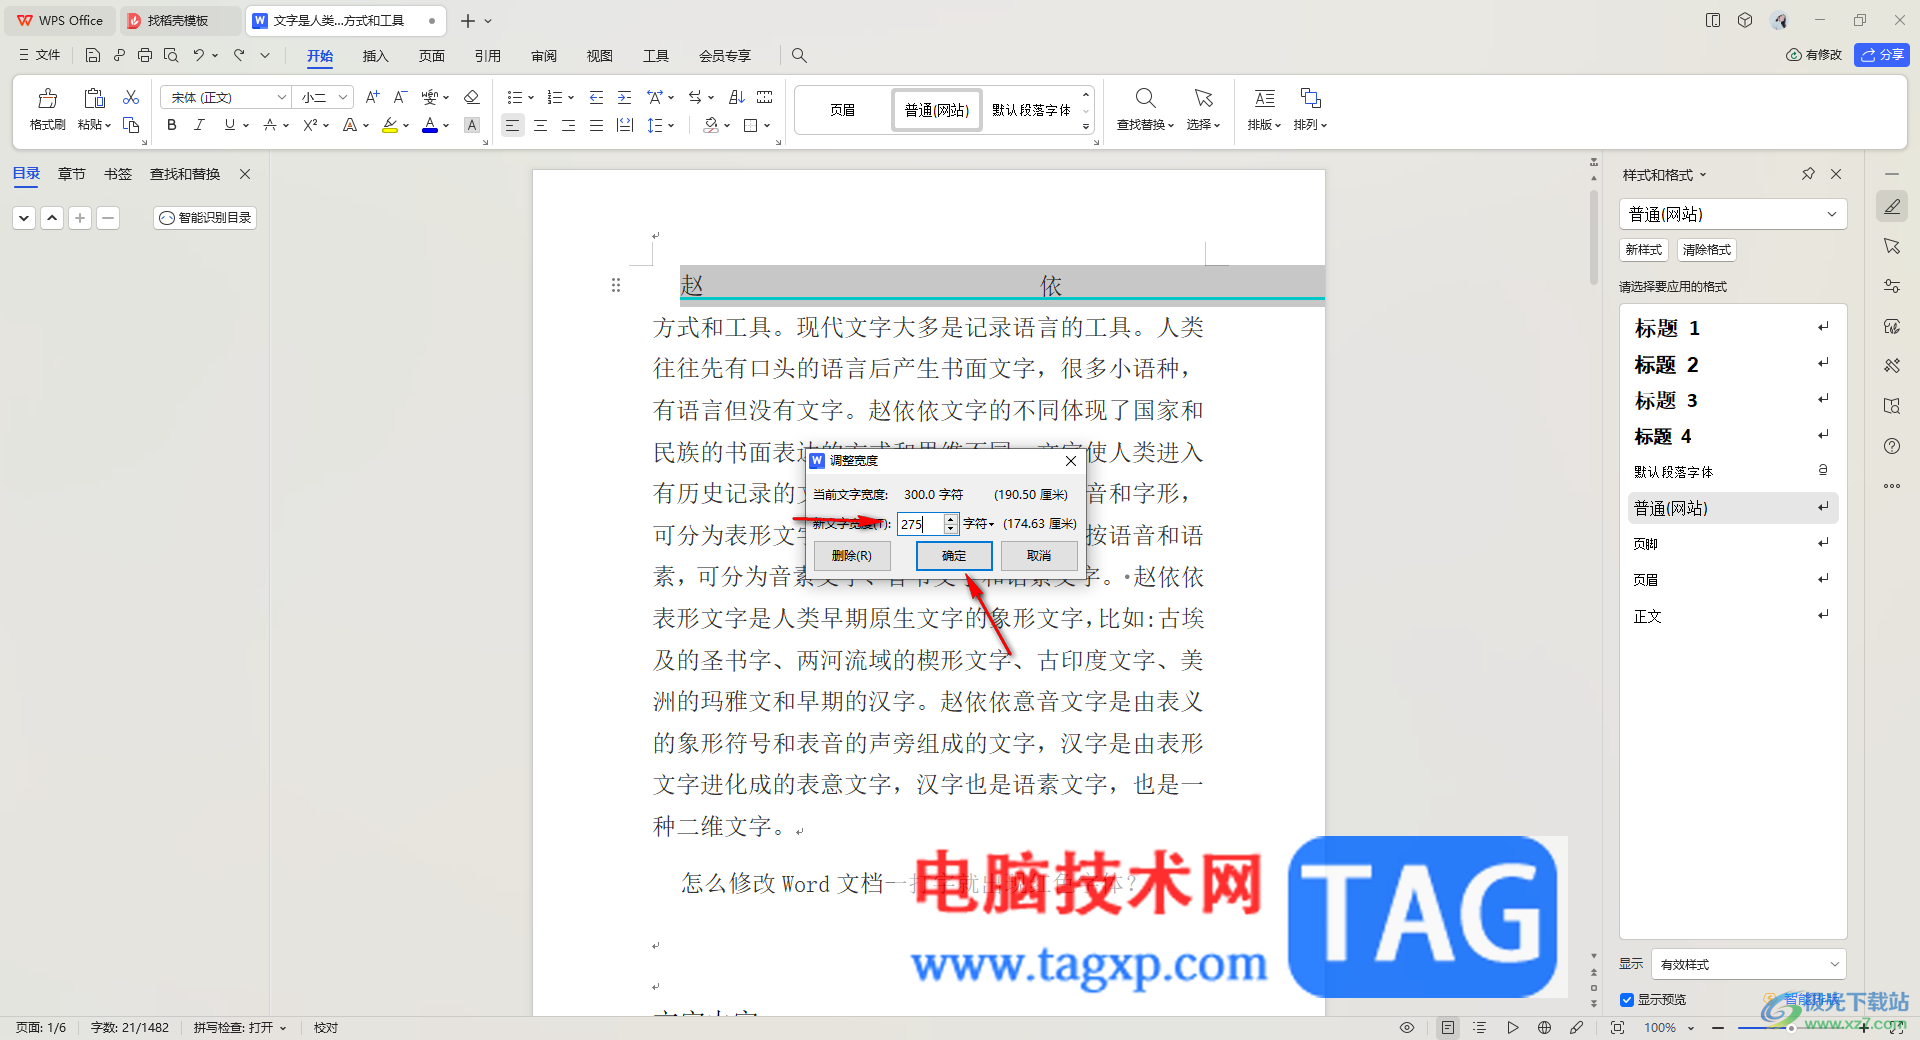Close the 调整宽度 dialog with X
1920x1040 pixels.
click(x=1071, y=461)
